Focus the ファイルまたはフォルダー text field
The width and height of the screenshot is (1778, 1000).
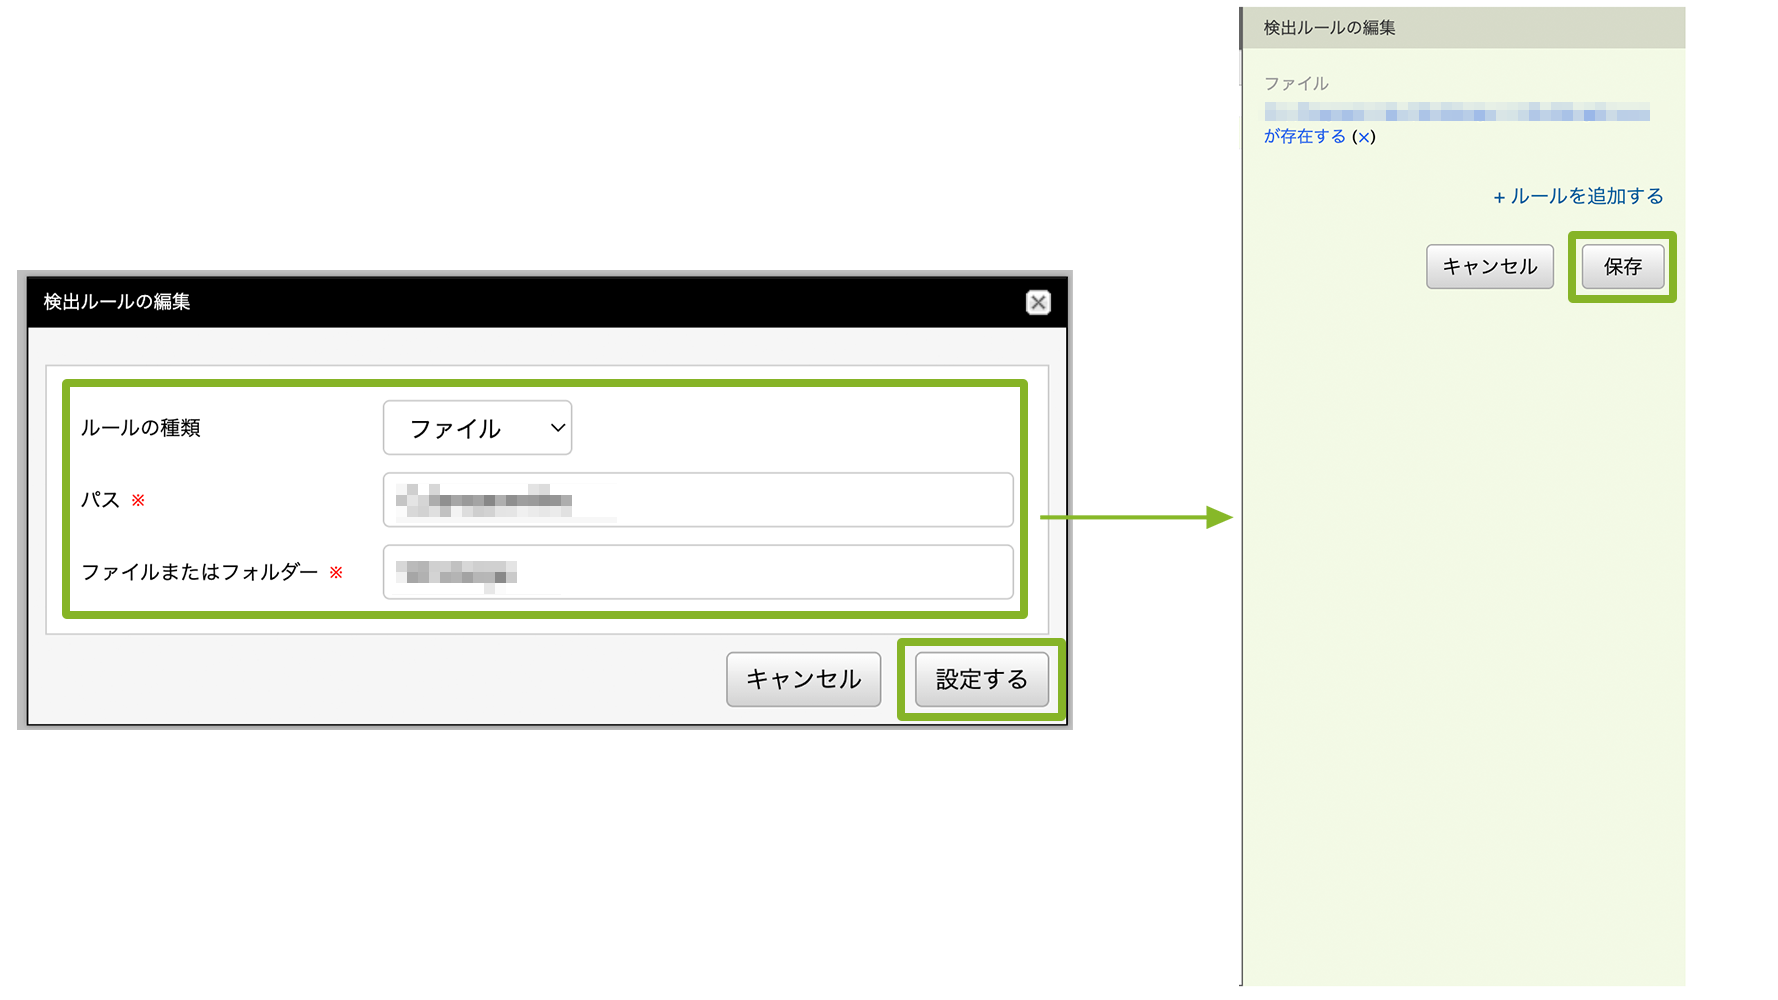(697, 572)
